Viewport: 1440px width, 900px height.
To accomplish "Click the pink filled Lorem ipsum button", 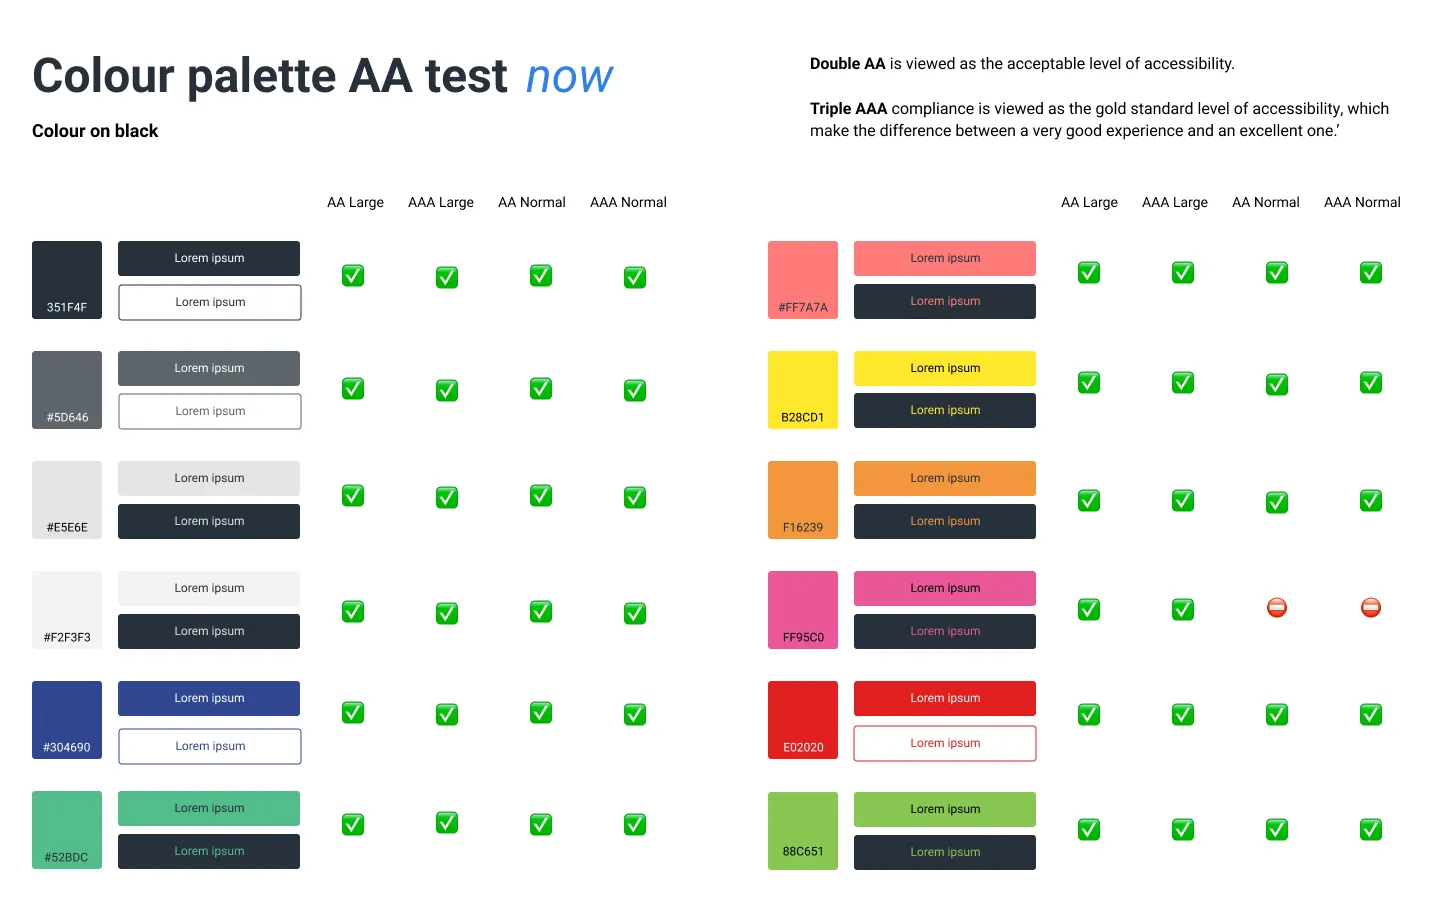I will click(x=945, y=588).
